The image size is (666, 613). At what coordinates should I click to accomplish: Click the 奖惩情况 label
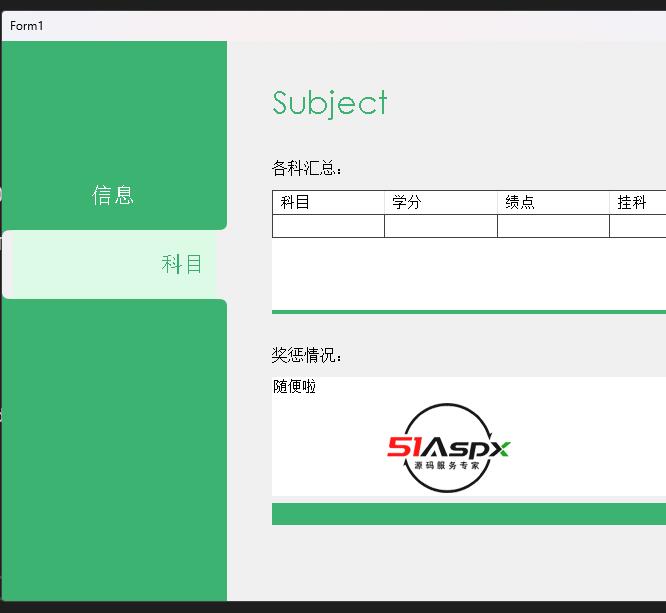[307, 355]
